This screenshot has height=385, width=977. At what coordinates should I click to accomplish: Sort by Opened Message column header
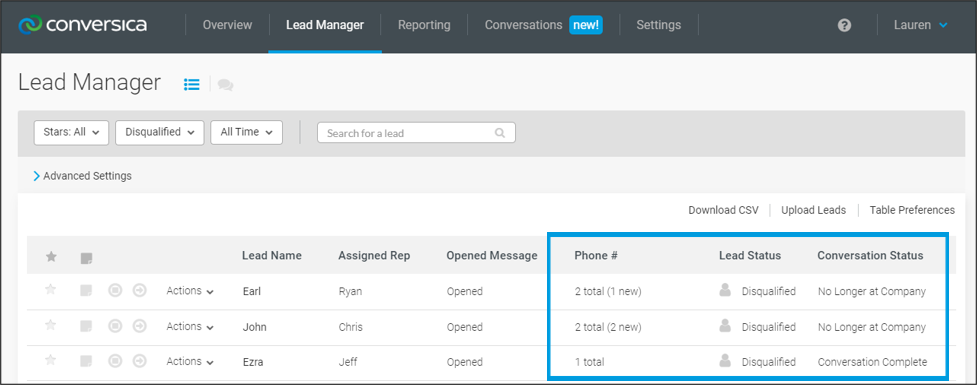pos(492,255)
